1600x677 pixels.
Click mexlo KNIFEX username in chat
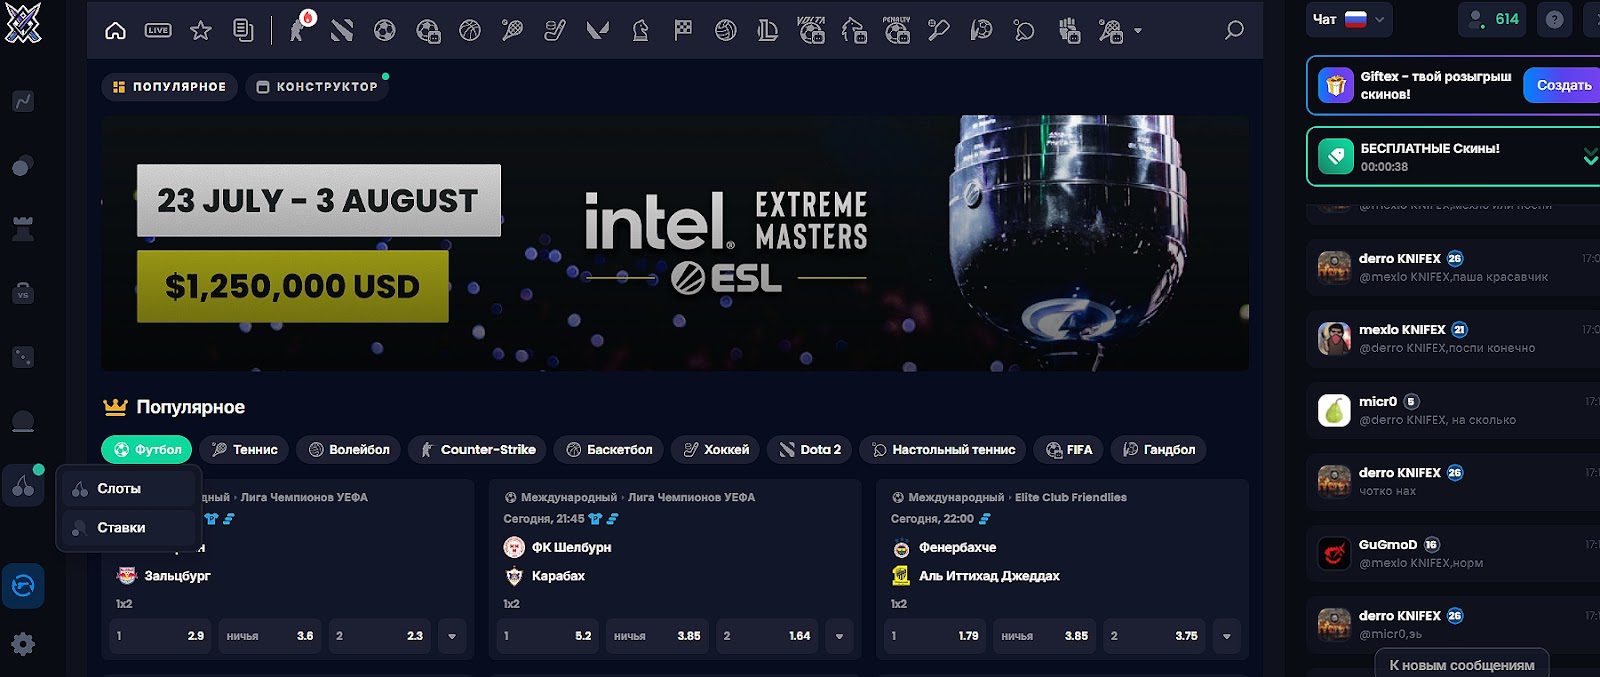[1402, 330]
